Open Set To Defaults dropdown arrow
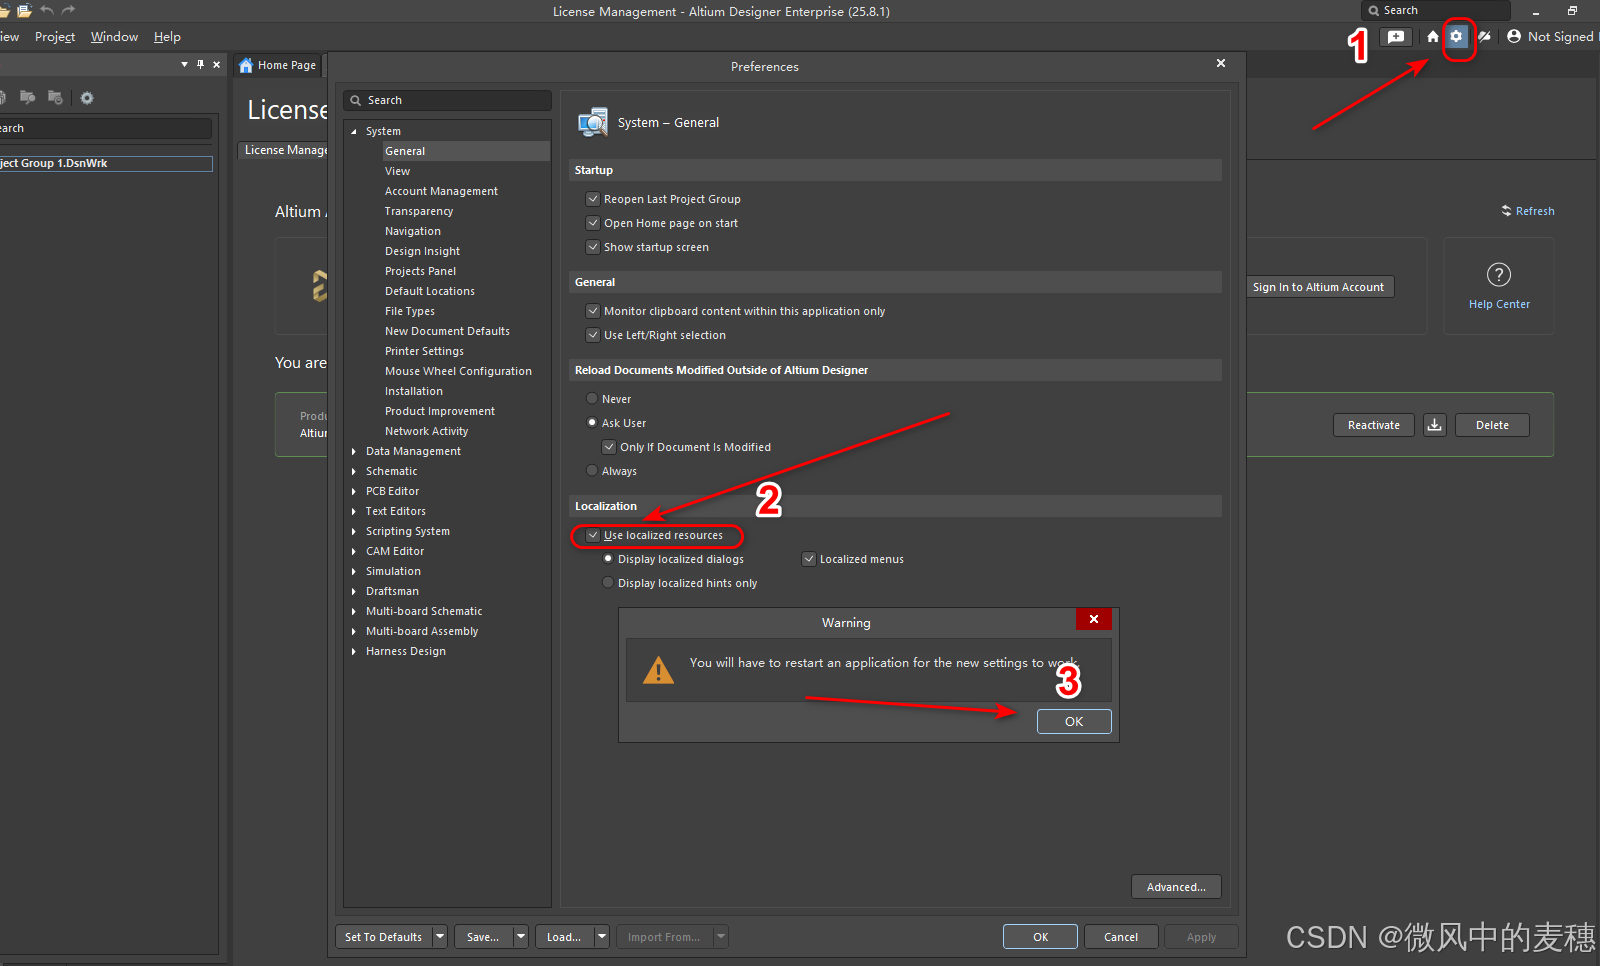This screenshot has height=966, width=1600. [x=440, y=937]
